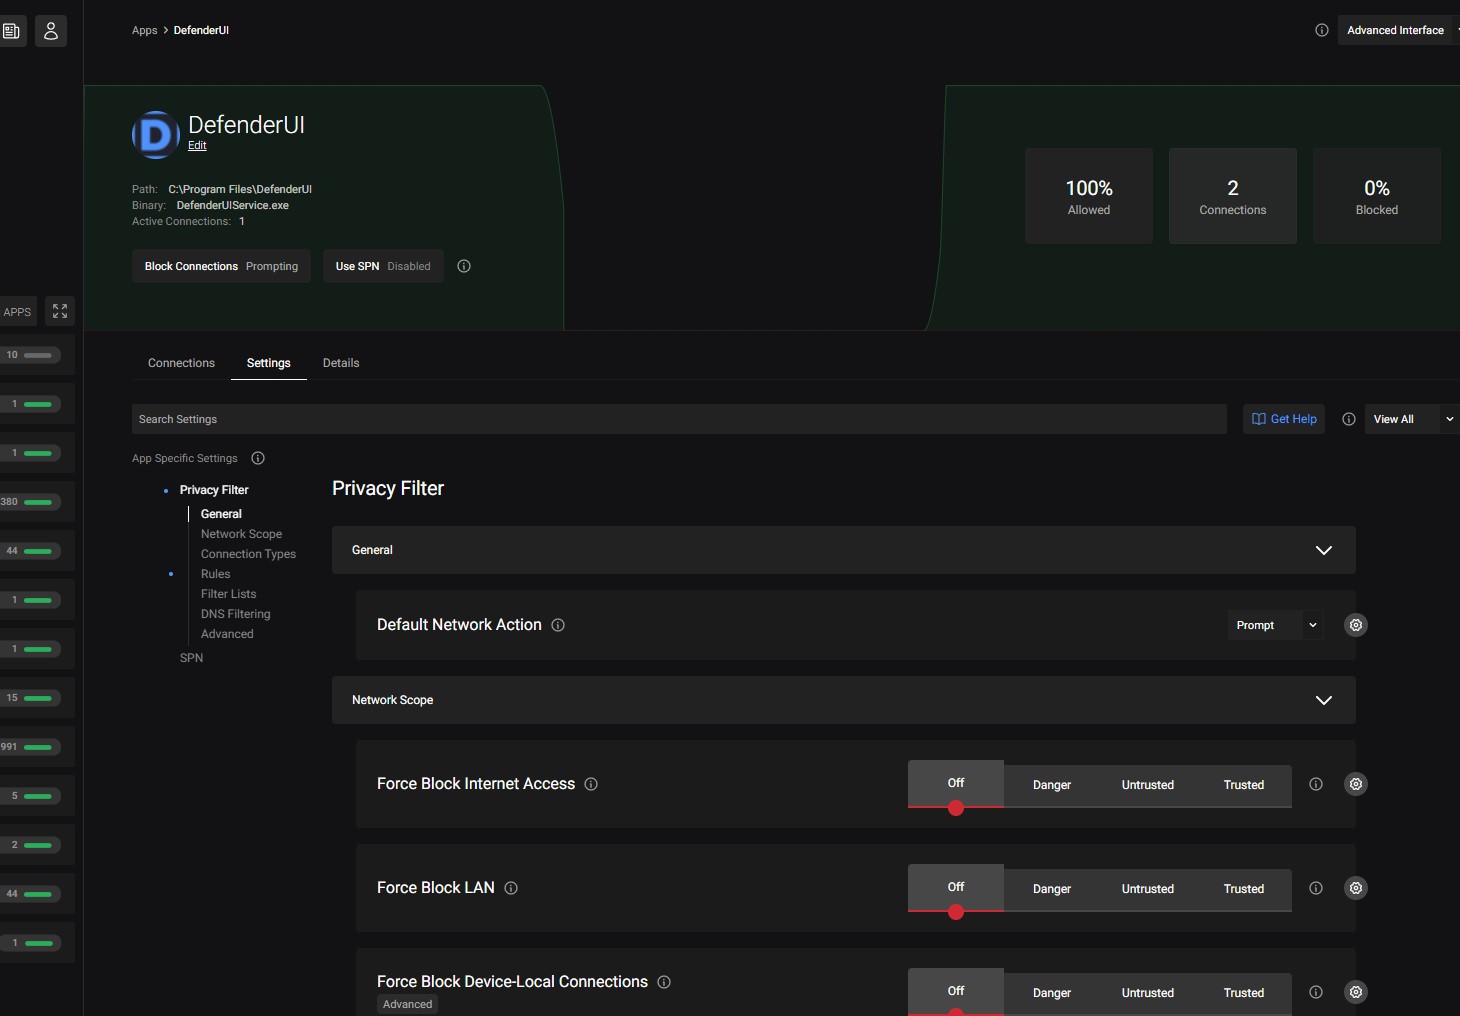Collapse the Network Scope section chevron
This screenshot has height=1016, width=1460.
(x=1324, y=700)
